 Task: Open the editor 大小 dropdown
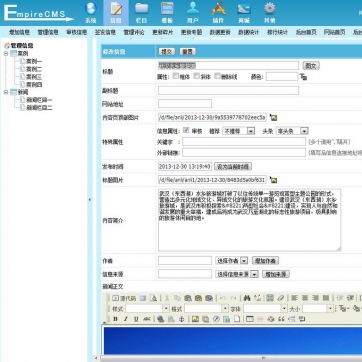pos(318,309)
